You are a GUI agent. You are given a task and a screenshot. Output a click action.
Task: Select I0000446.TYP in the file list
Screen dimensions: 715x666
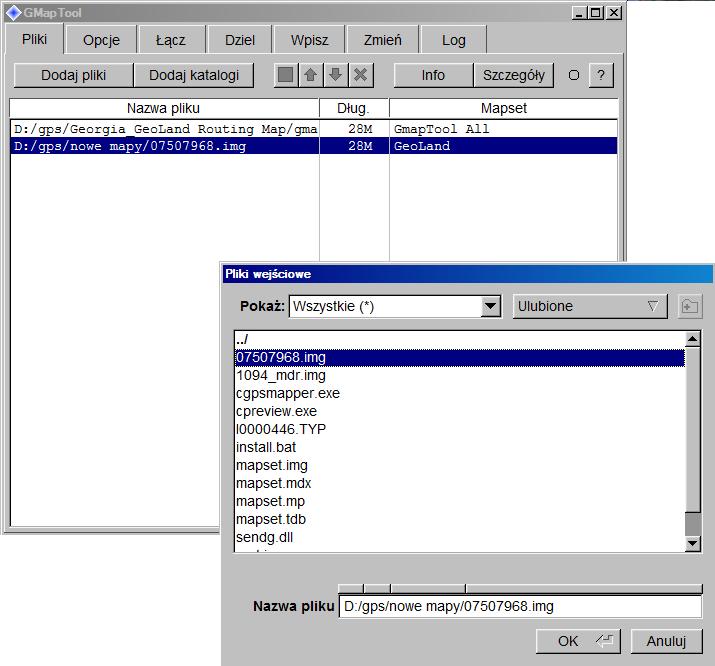(460, 429)
